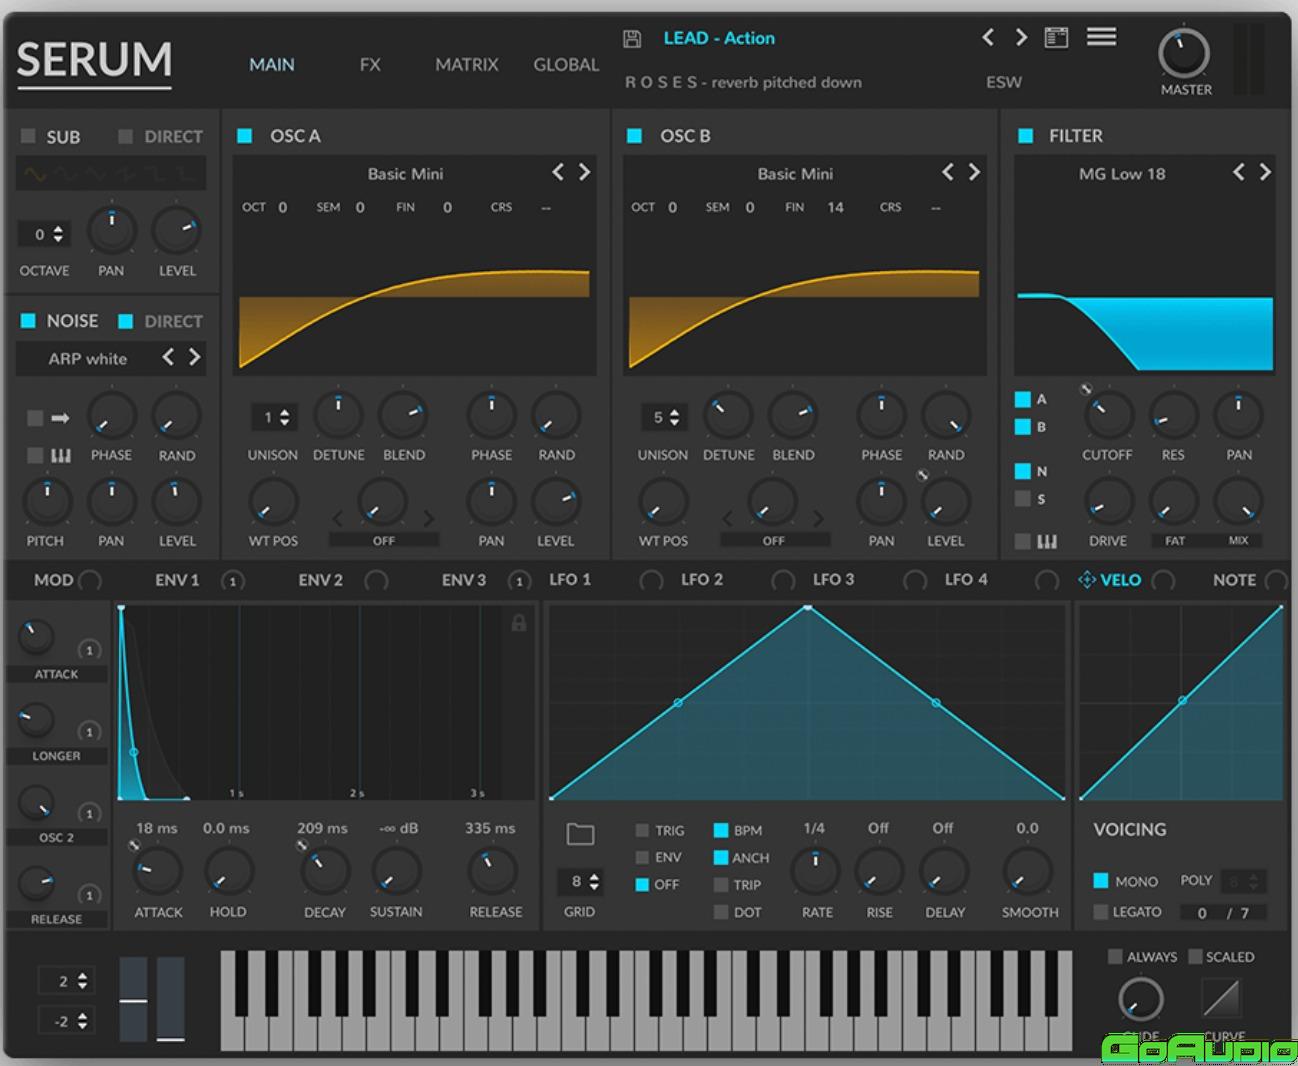Click the envelope lock icon
1298x1066 pixels.
click(518, 623)
